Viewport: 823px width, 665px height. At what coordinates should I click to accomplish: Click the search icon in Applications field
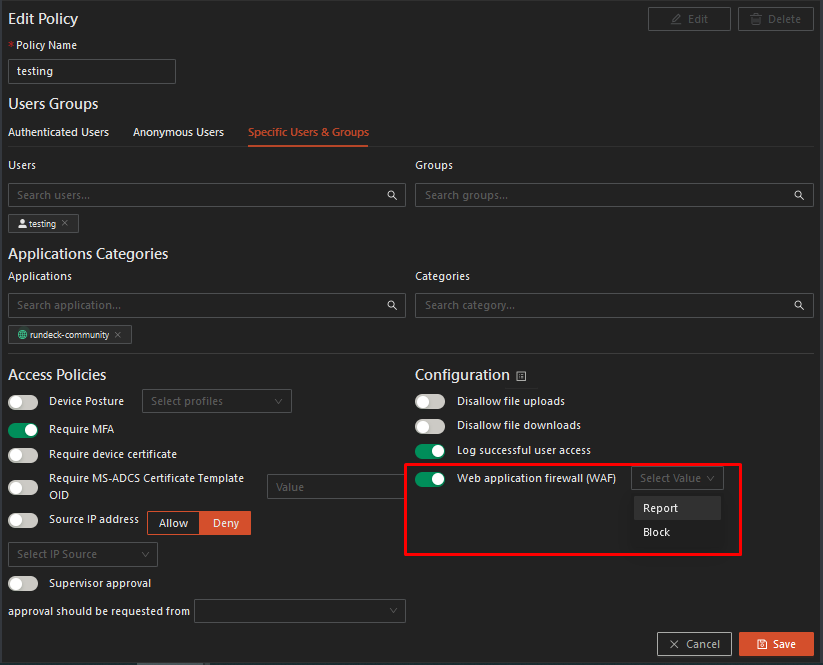click(392, 305)
